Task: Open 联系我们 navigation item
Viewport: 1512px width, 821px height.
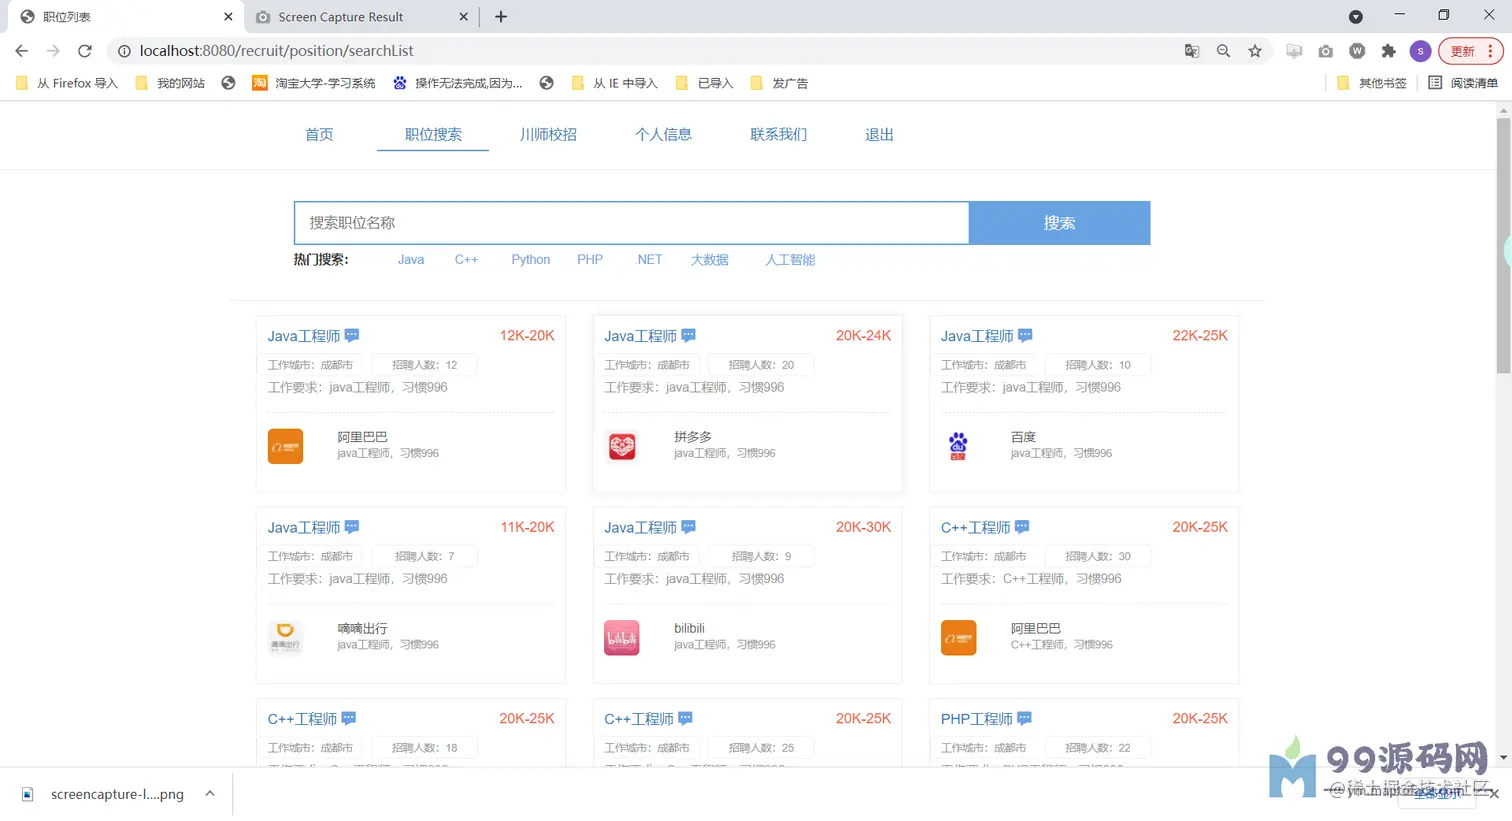Action: pos(778,134)
